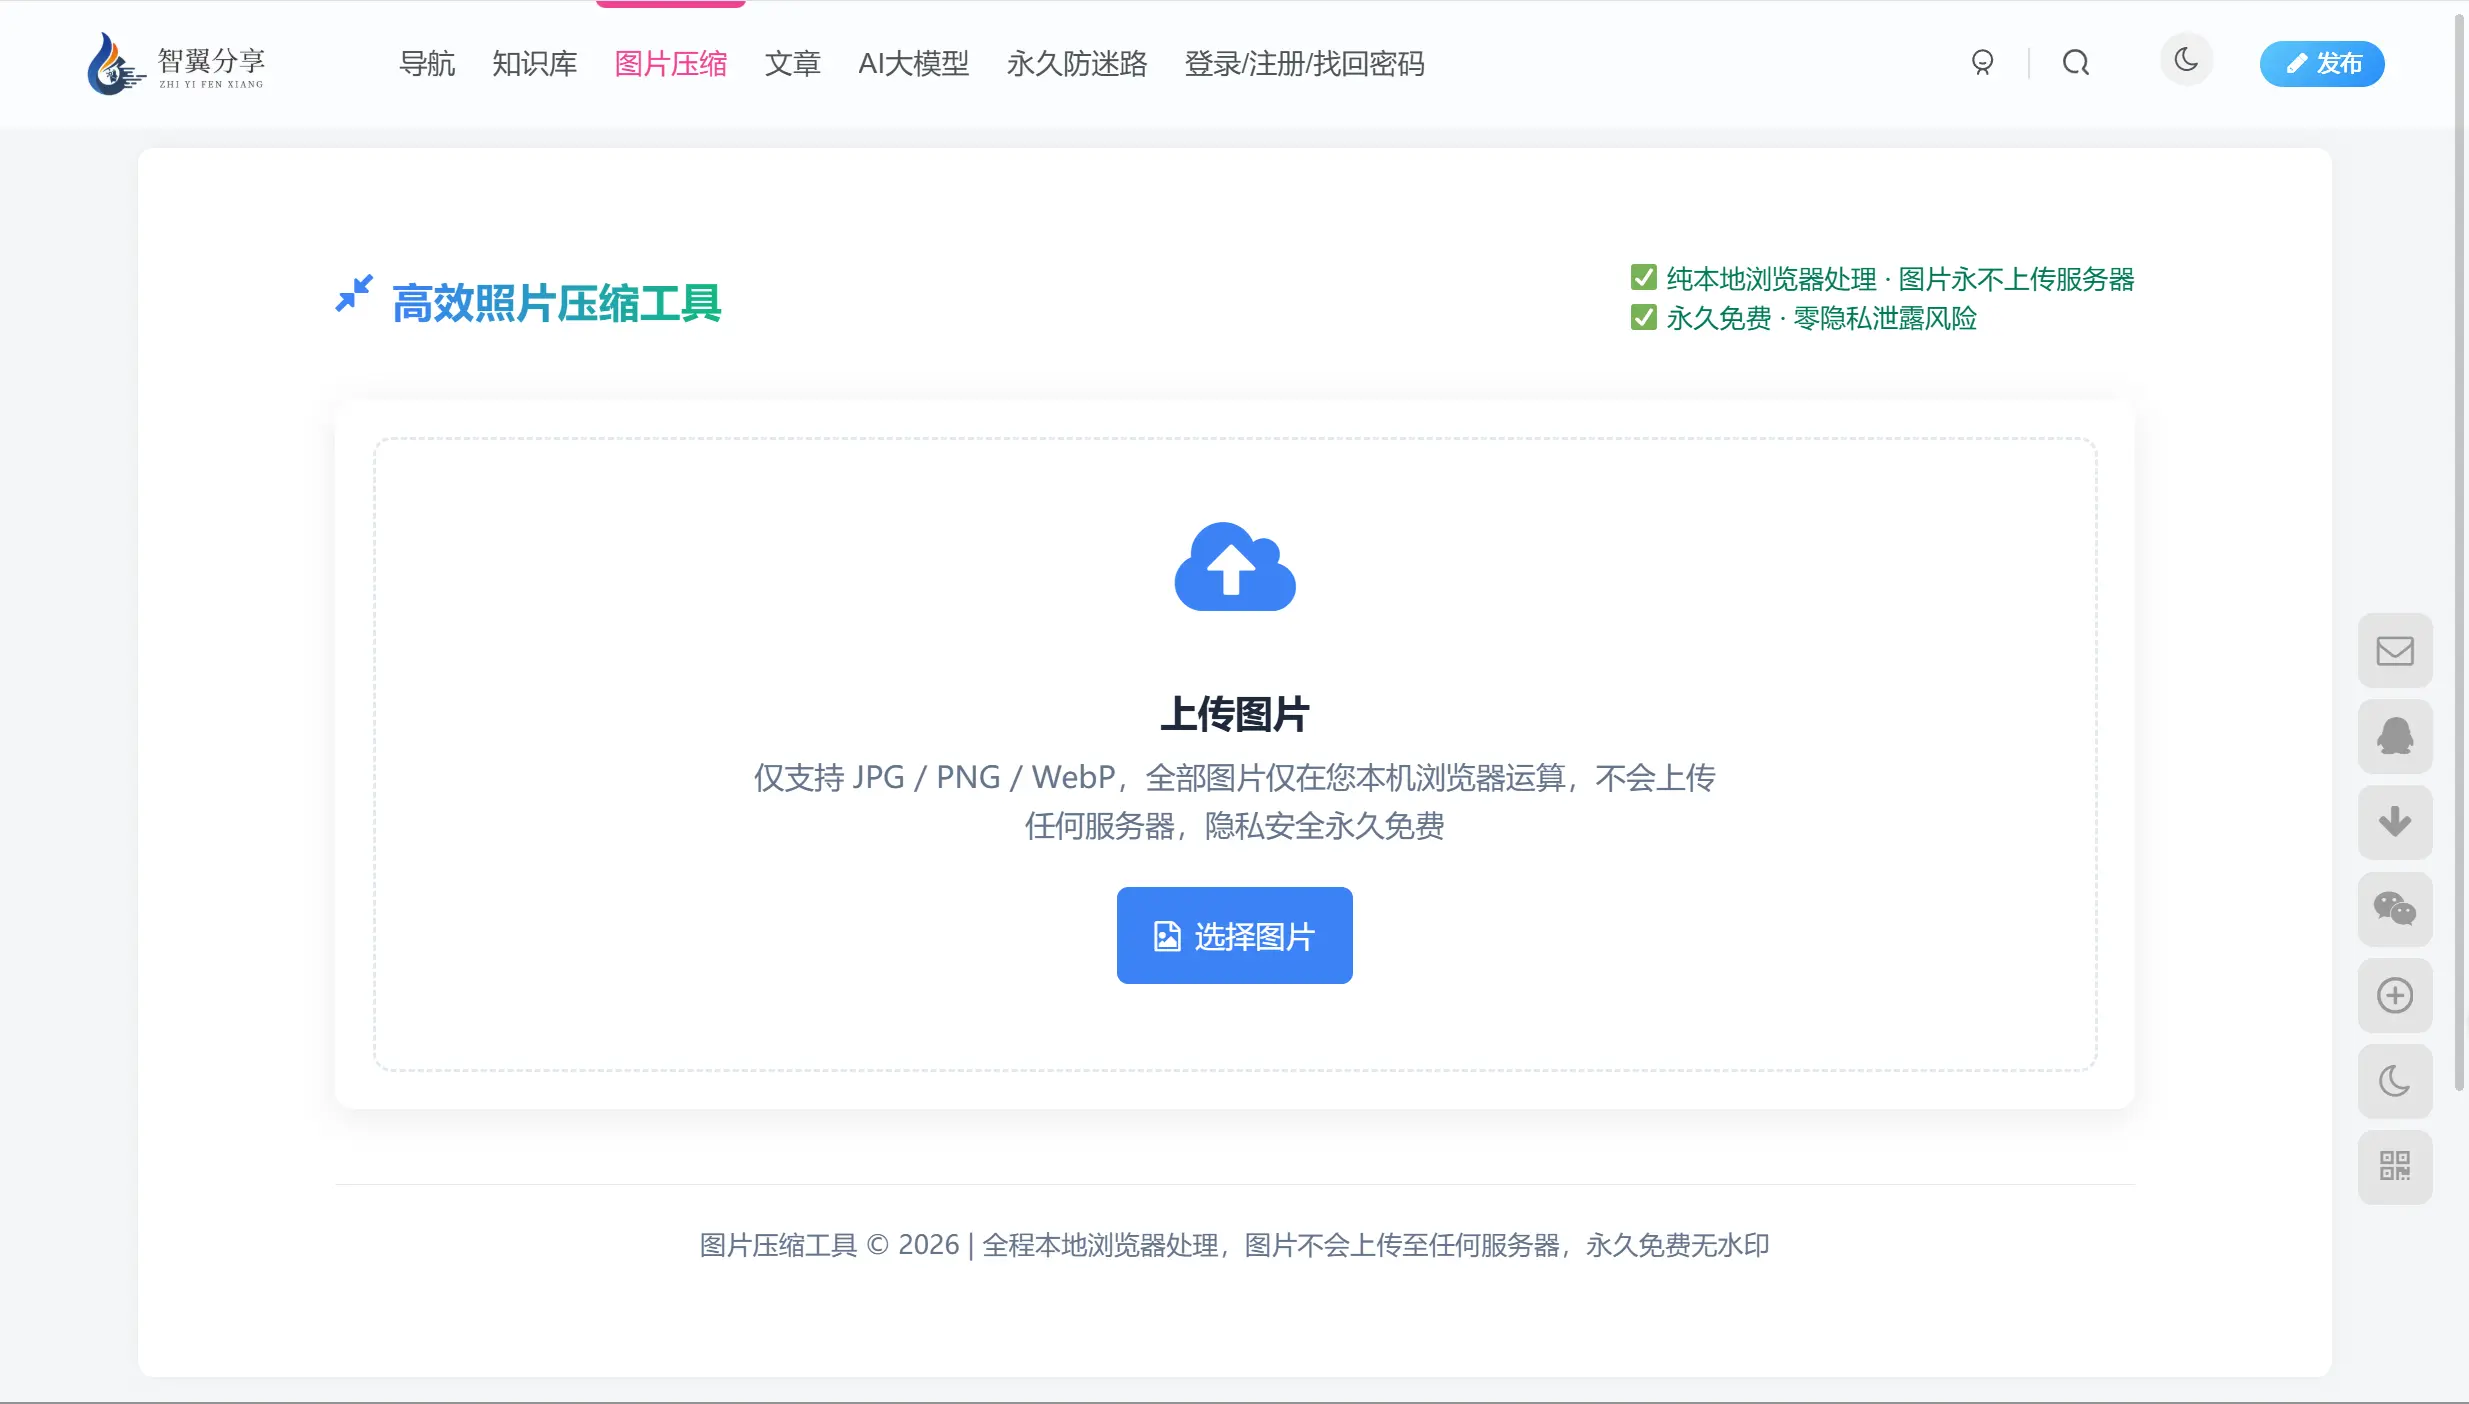This screenshot has height=1404, width=2469.
Task: Click the blue 发布 button
Action: (2322, 64)
